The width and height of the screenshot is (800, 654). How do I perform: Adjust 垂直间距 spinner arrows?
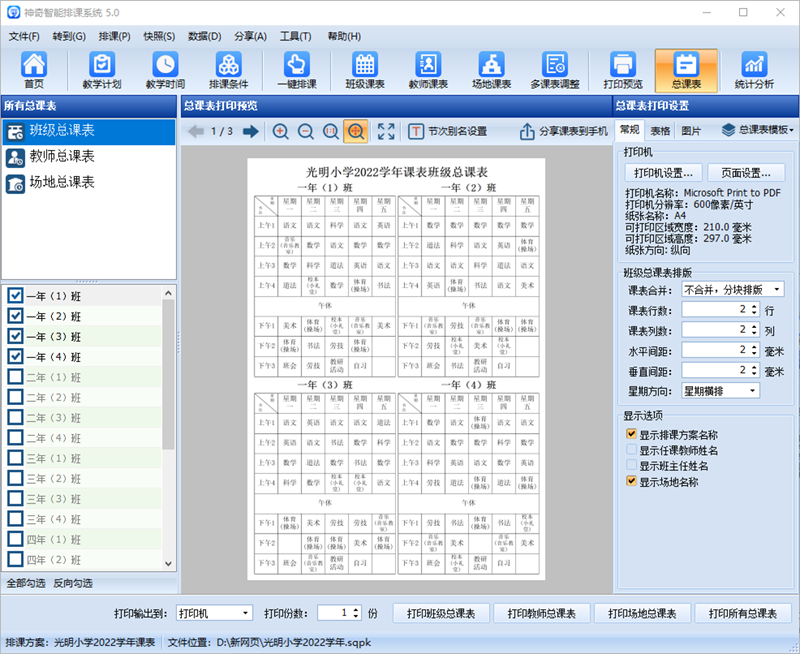(755, 371)
